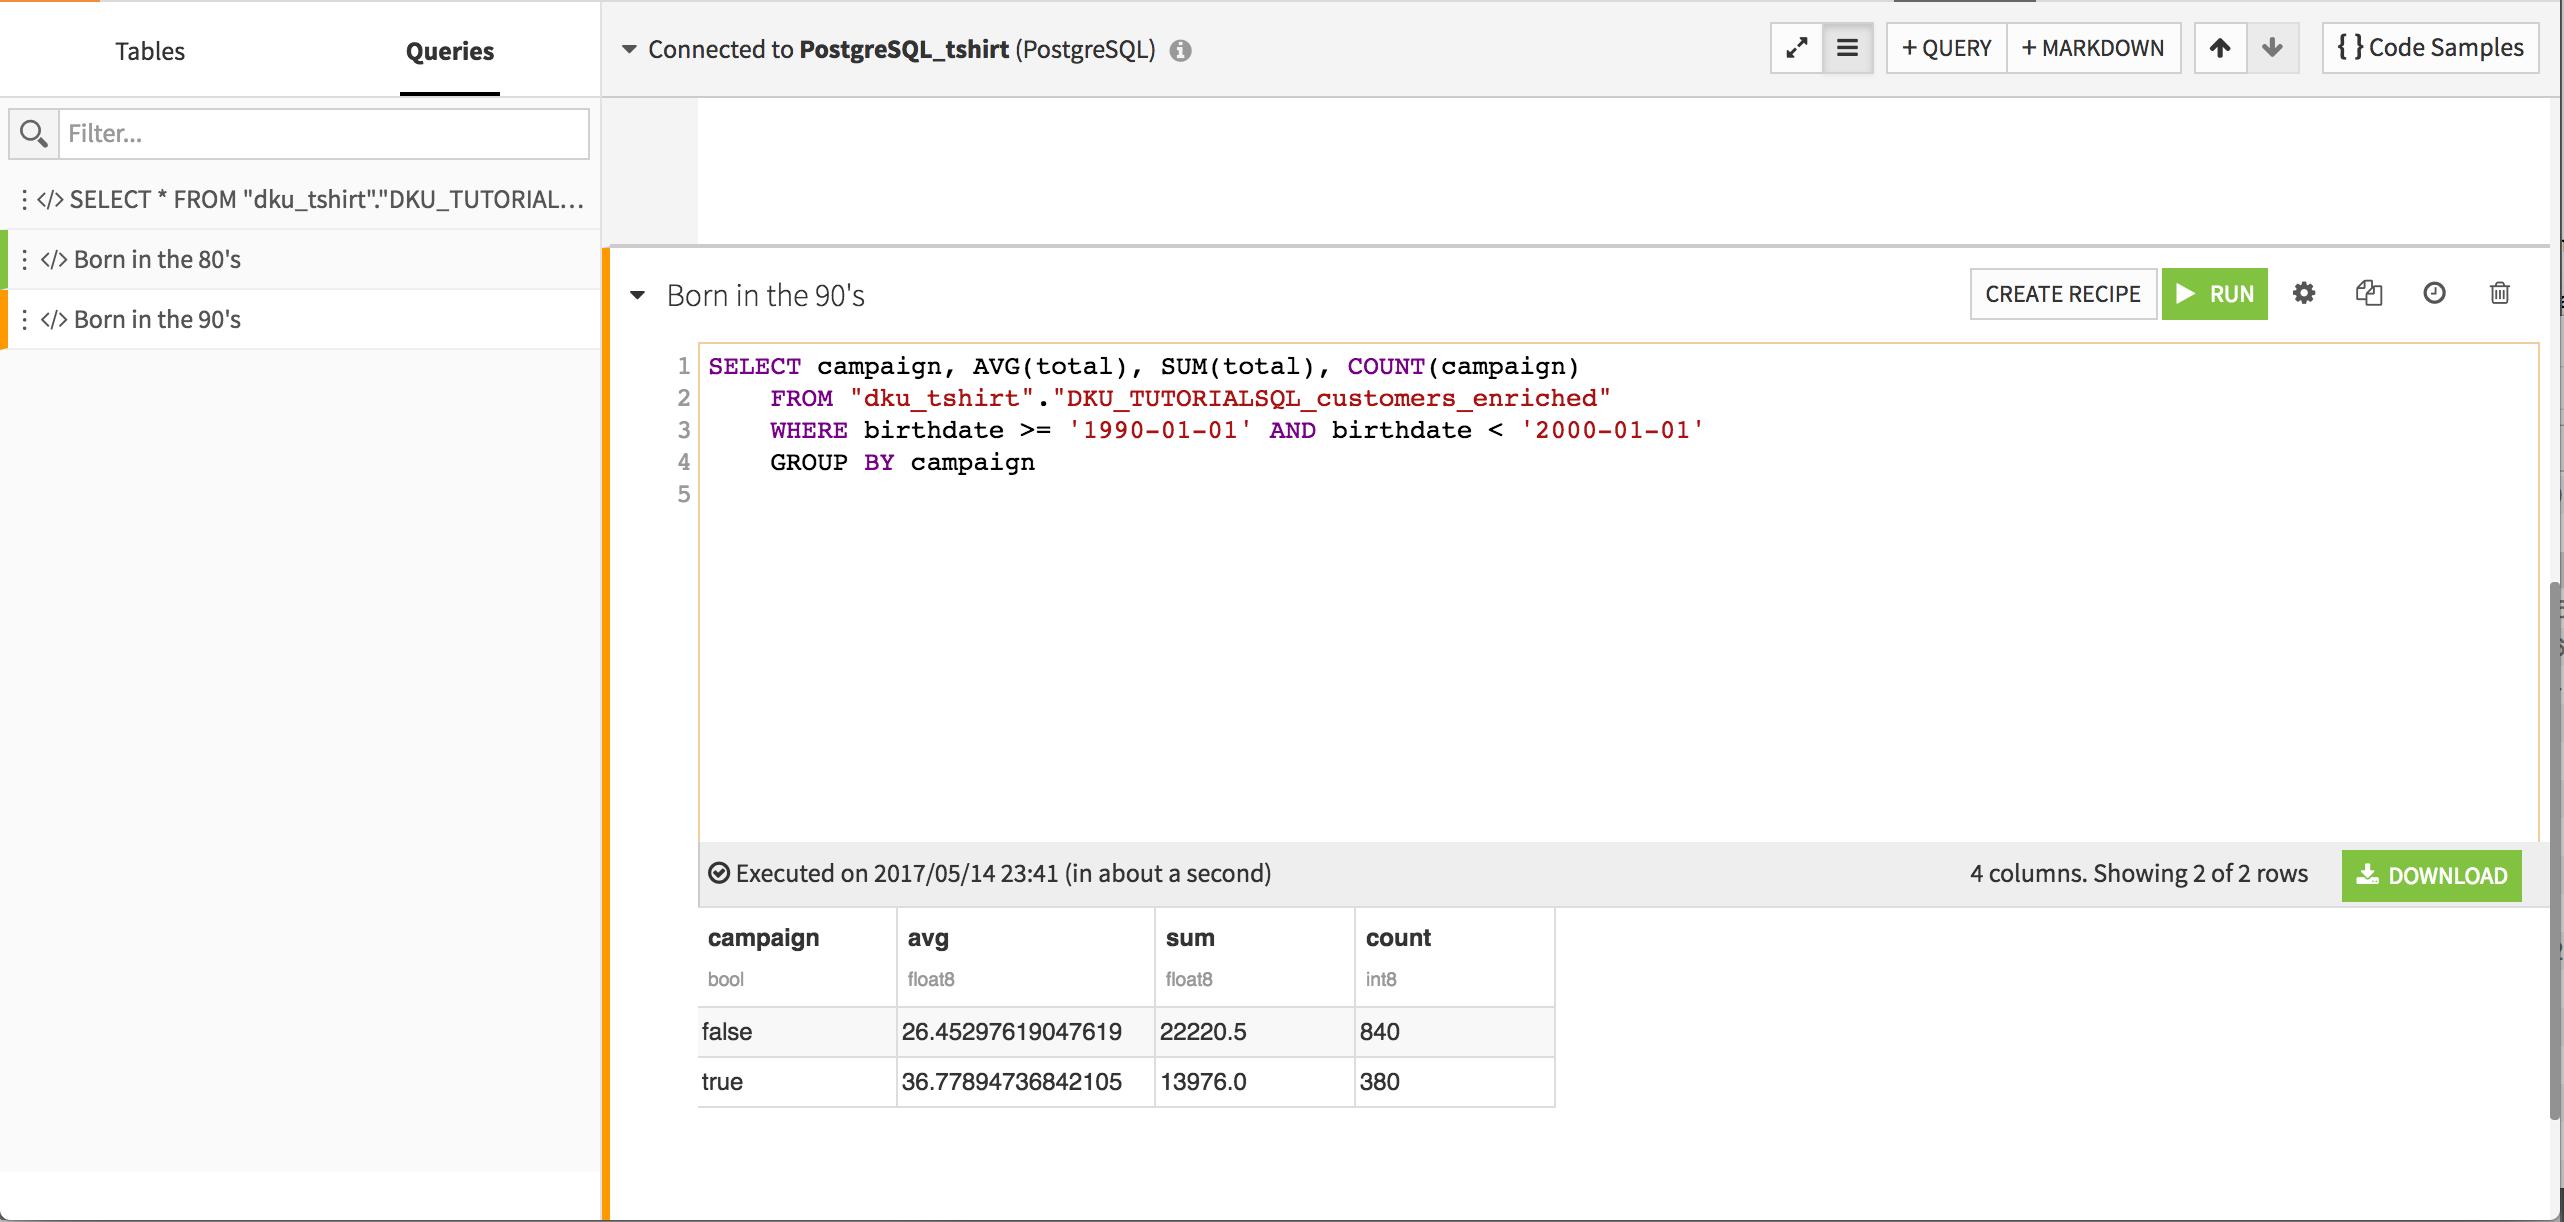Viewport: 2564px width, 1222px height.
Task: Switch to the Tables tab
Action: (x=149, y=50)
